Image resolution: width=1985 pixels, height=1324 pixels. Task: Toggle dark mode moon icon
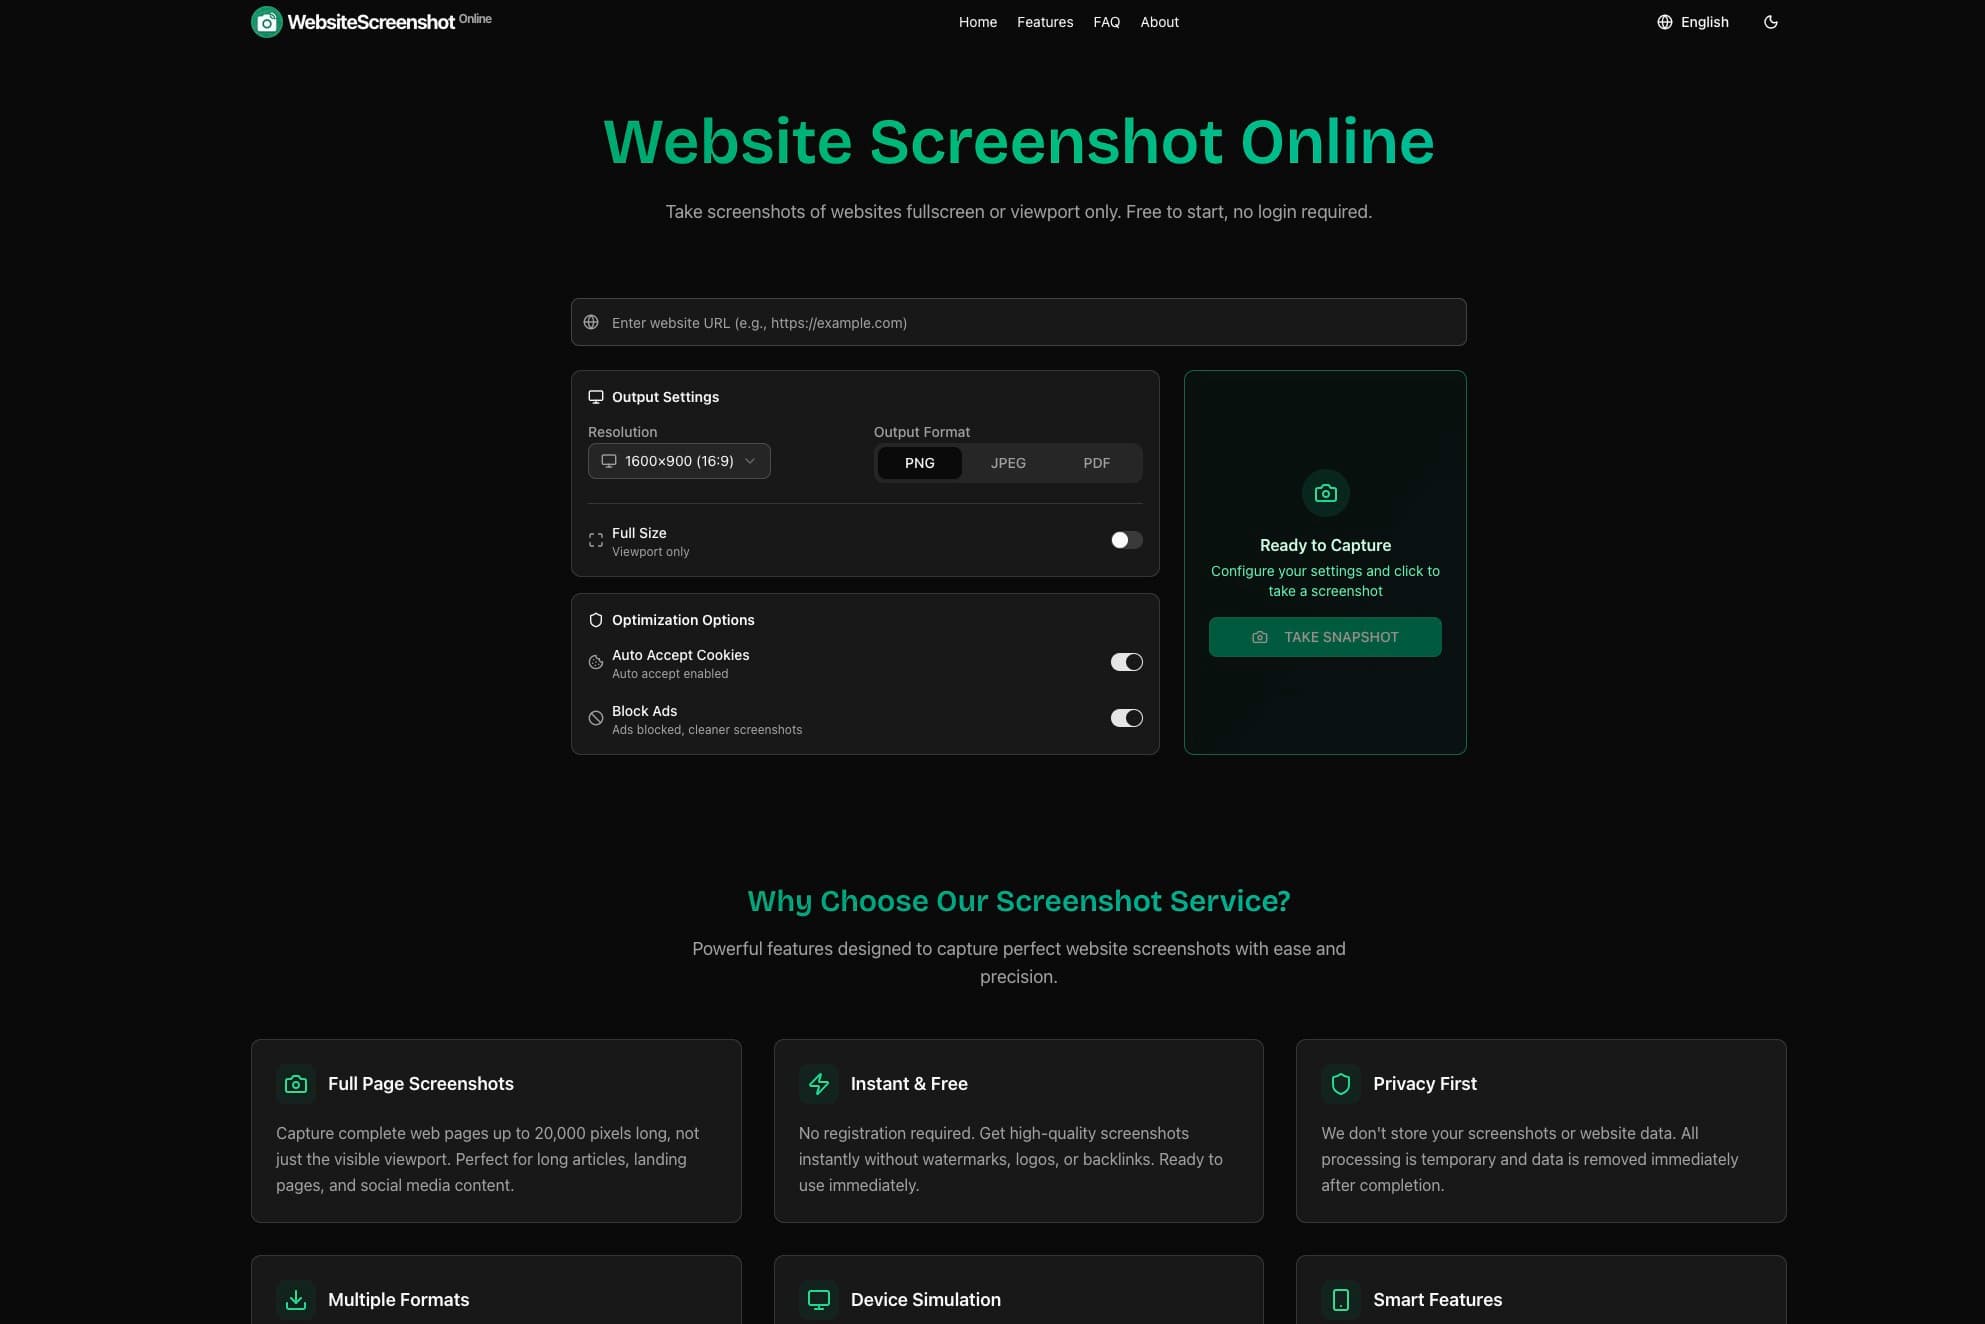click(1770, 22)
